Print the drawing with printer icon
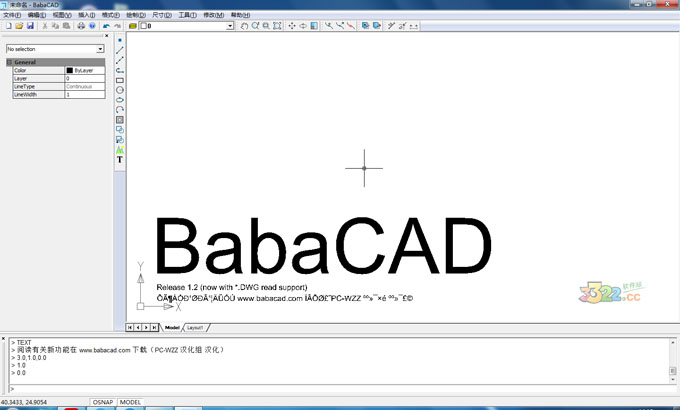Viewport: 680px width, 410px height. (81, 26)
